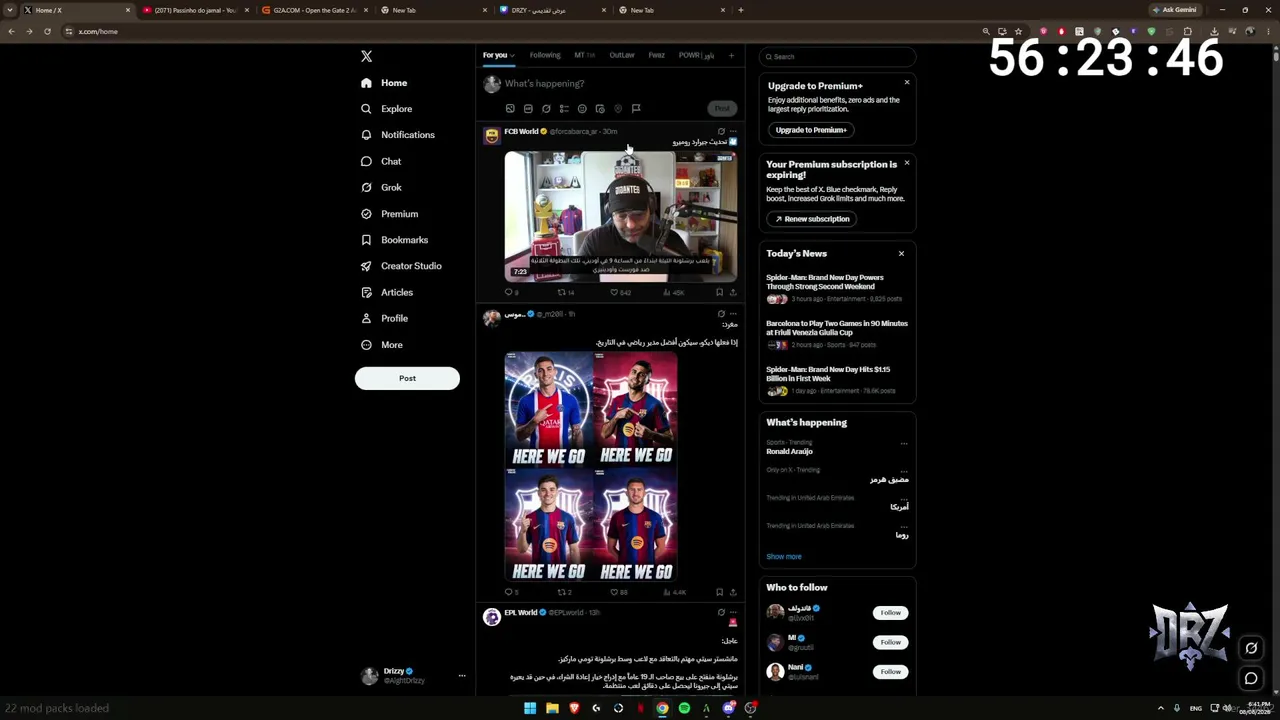
Task: Add a poll to the new post
Action: 564,109
